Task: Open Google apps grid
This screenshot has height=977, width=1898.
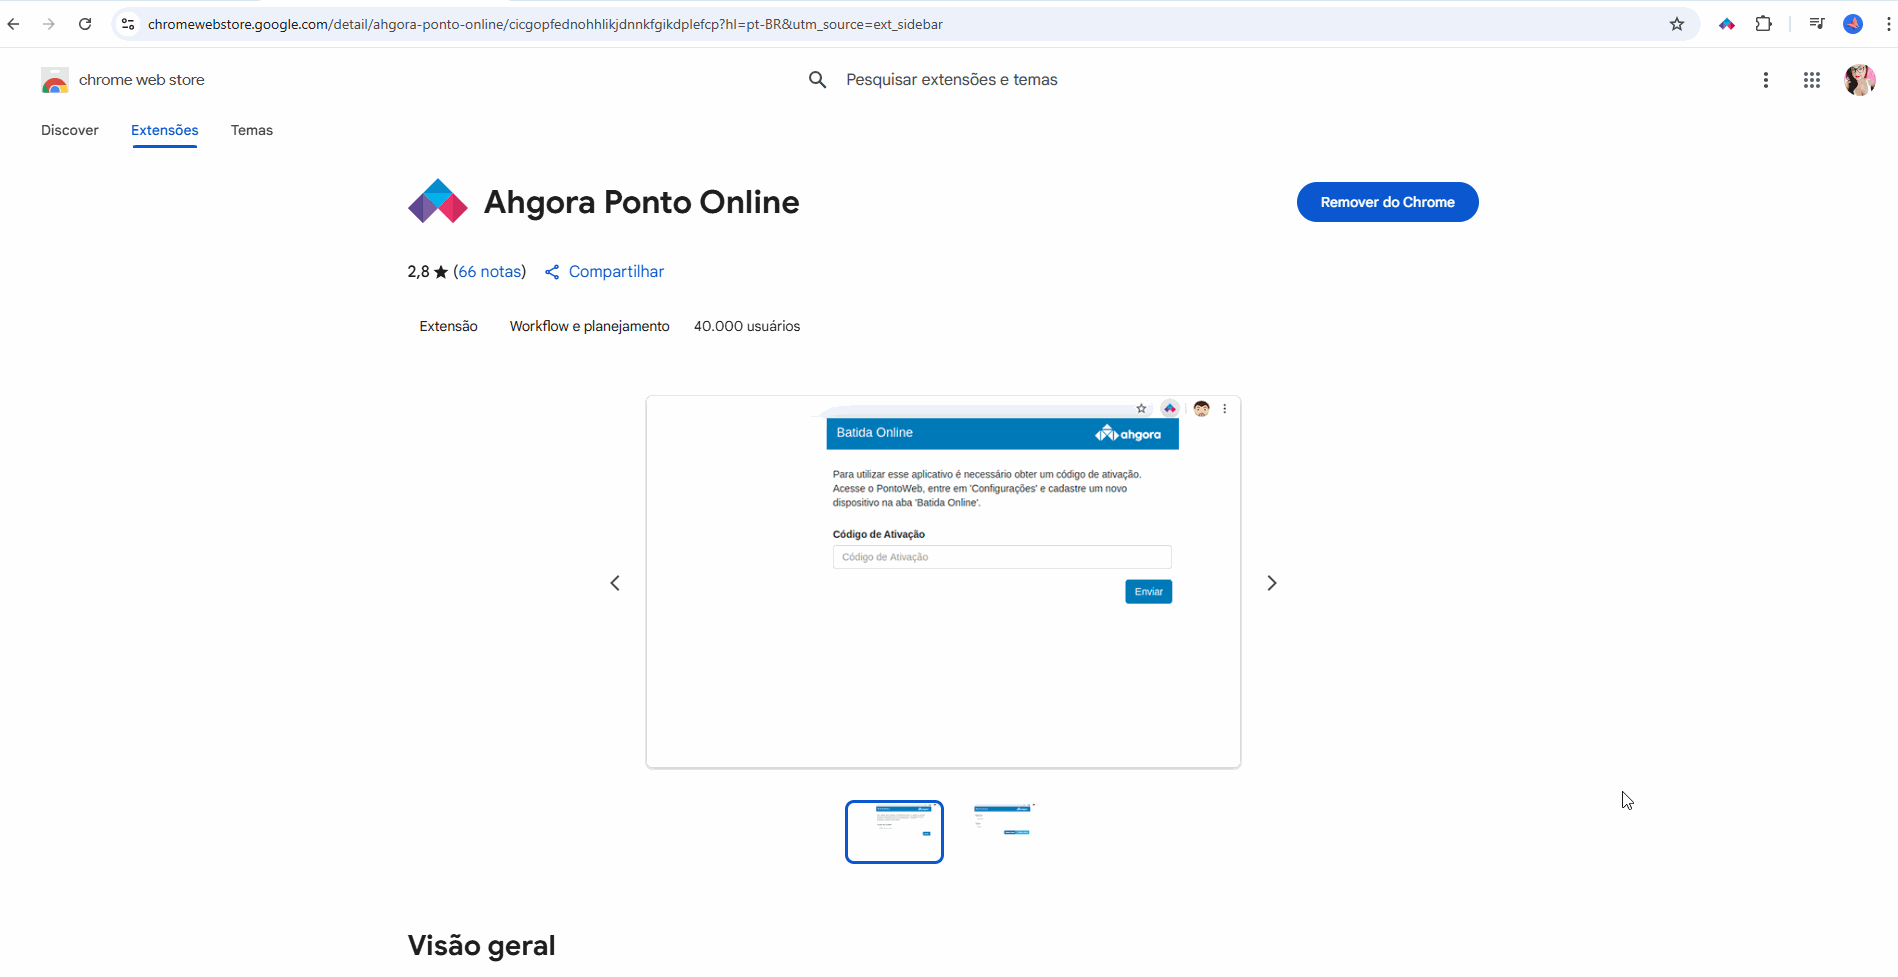Action: 1812,80
